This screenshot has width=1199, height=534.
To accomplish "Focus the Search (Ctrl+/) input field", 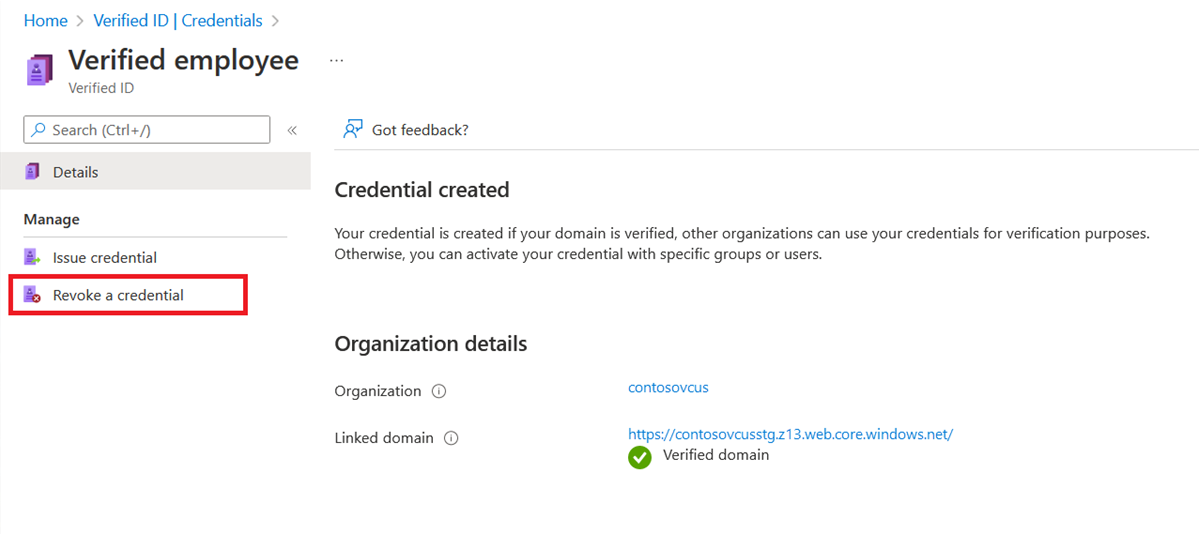I will [147, 130].
